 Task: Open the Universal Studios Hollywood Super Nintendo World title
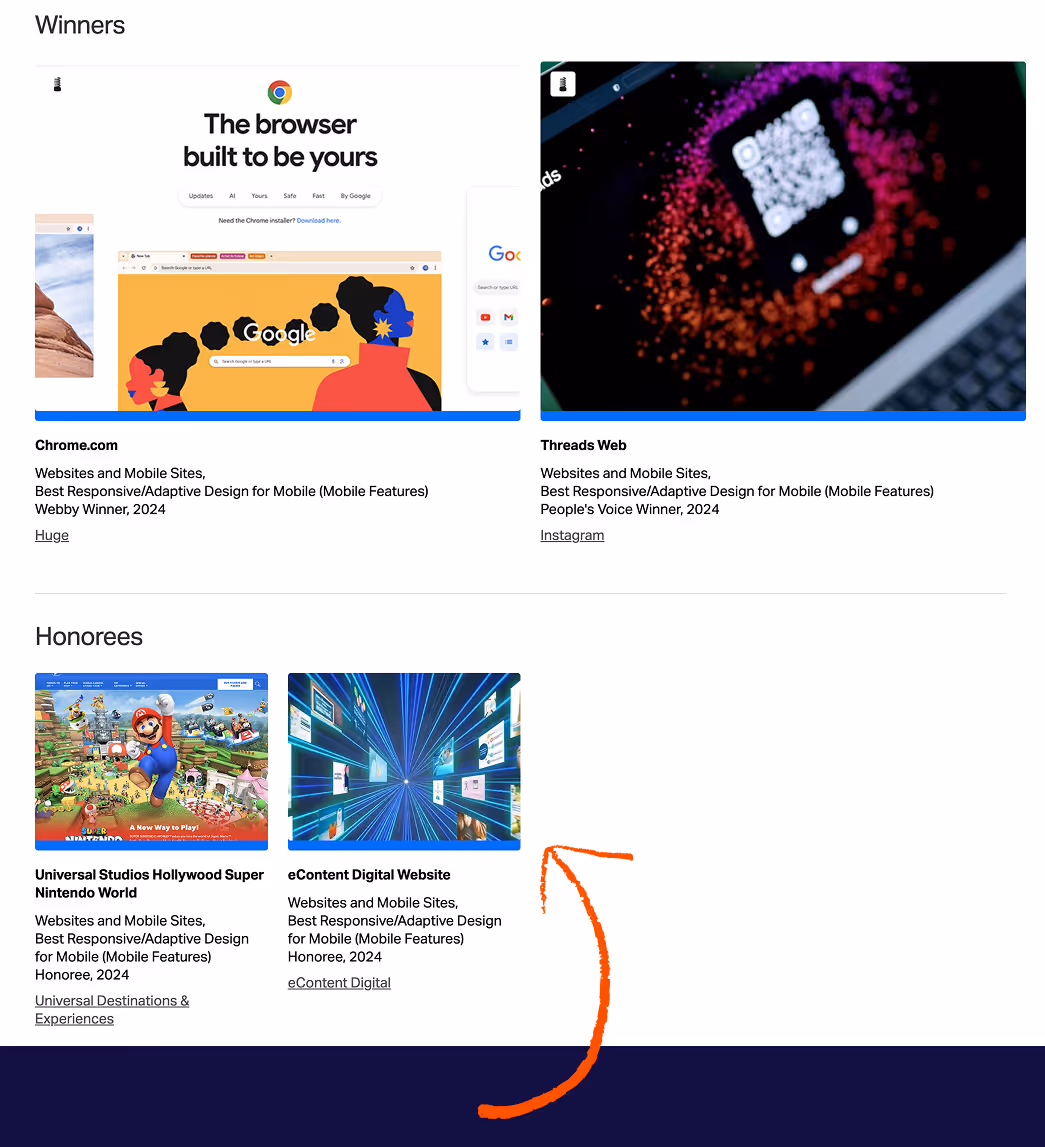click(x=149, y=884)
